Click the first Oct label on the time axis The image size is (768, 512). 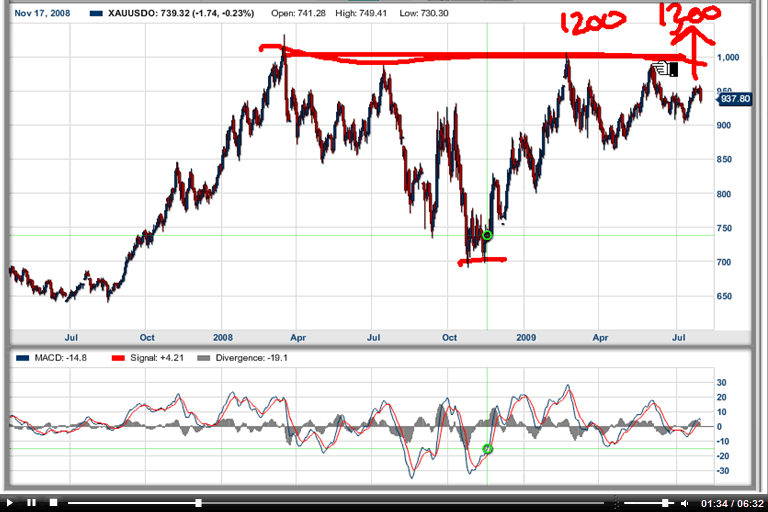point(147,338)
